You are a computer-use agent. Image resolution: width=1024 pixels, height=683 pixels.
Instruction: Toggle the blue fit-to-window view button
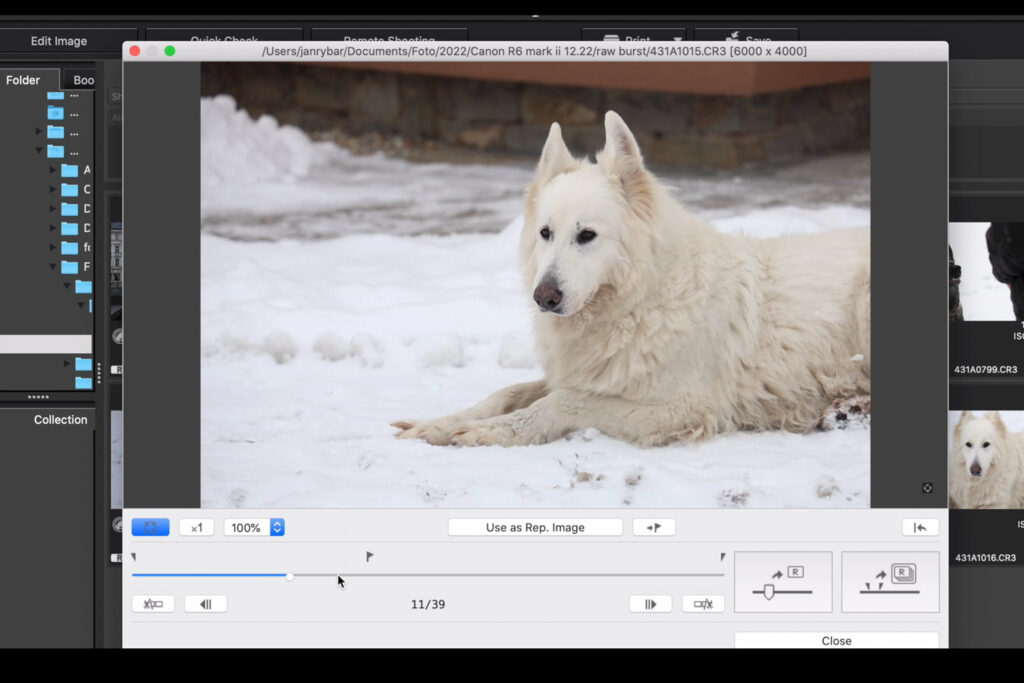tap(150, 527)
